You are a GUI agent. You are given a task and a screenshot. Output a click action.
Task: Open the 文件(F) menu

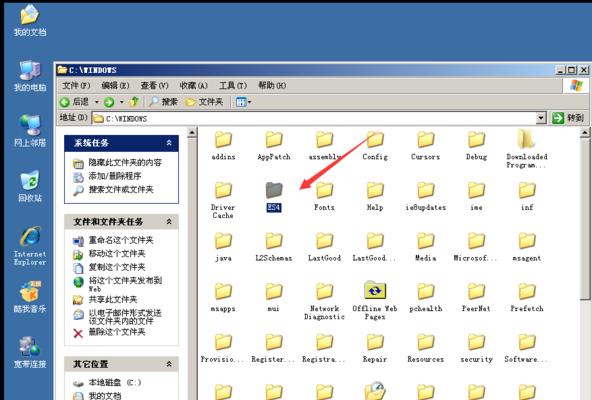[x=76, y=86]
